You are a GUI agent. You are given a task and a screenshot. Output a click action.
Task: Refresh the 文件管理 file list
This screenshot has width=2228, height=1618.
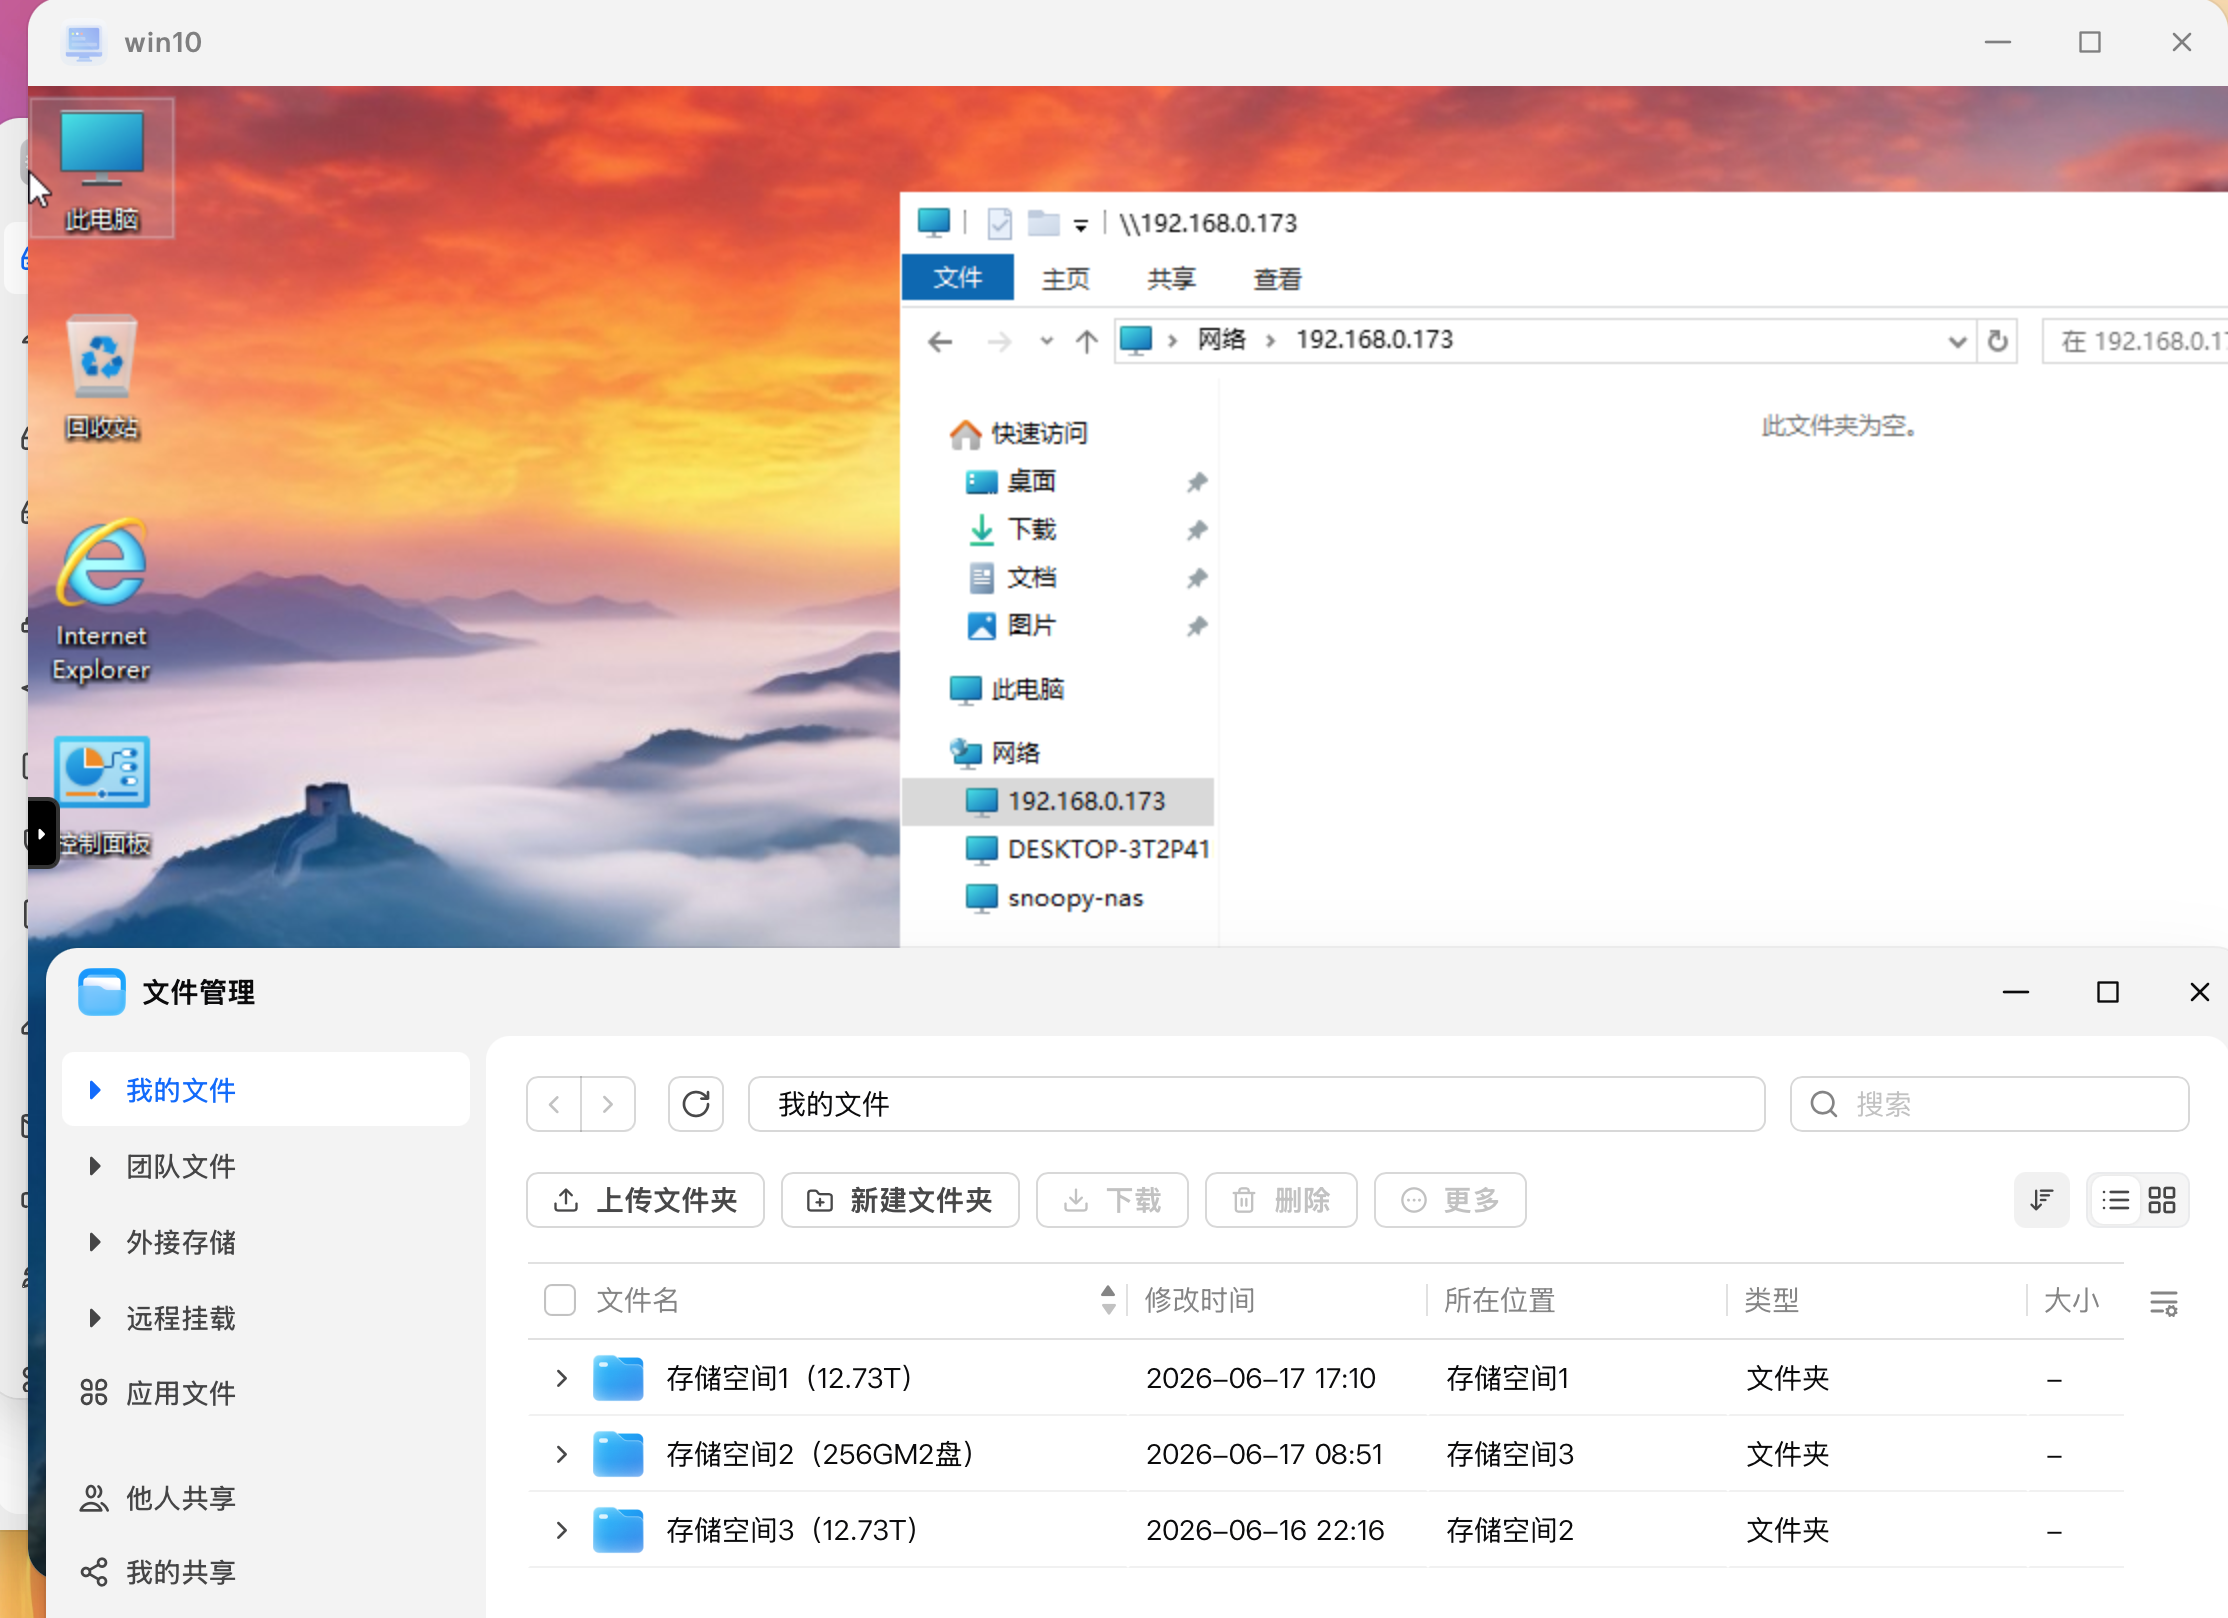(x=696, y=1104)
